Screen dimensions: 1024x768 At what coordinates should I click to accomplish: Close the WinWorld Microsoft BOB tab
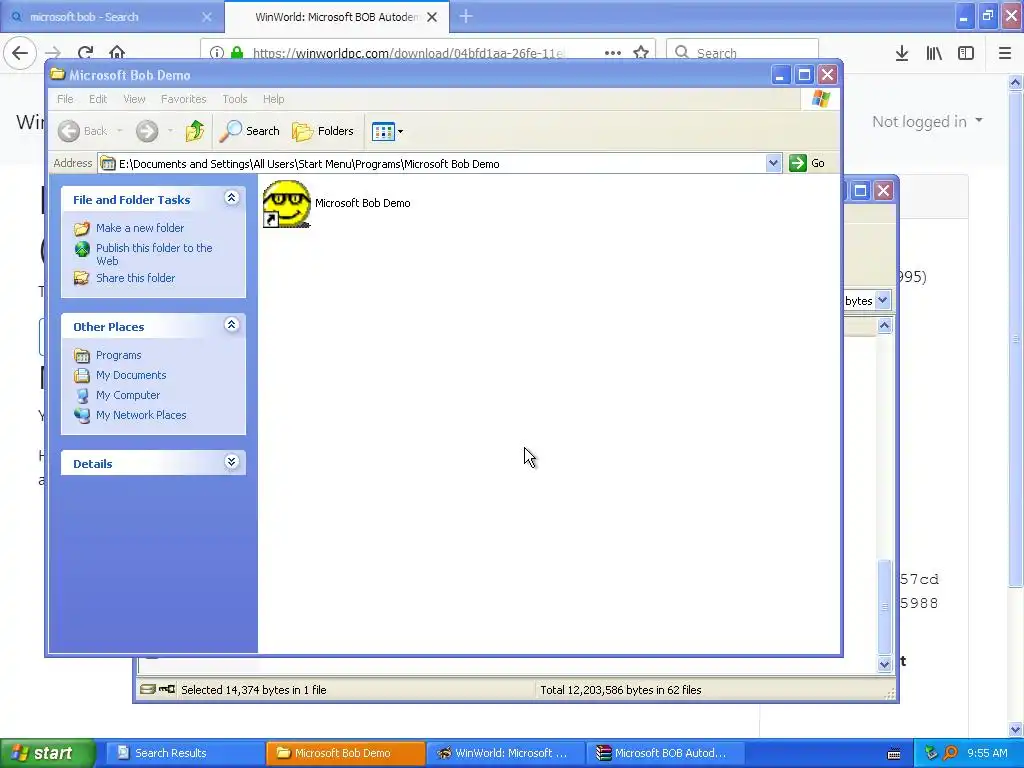[x=432, y=17]
